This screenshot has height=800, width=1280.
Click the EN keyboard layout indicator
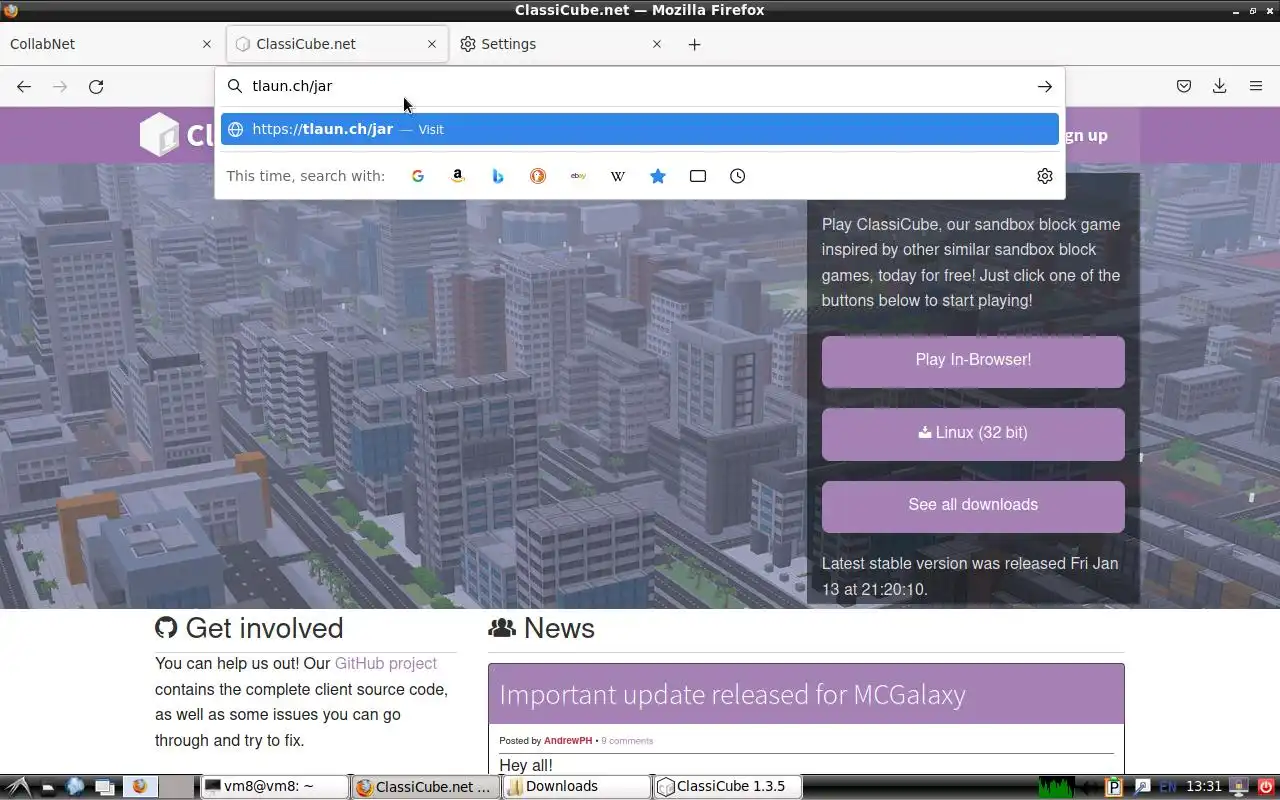(x=1167, y=787)
